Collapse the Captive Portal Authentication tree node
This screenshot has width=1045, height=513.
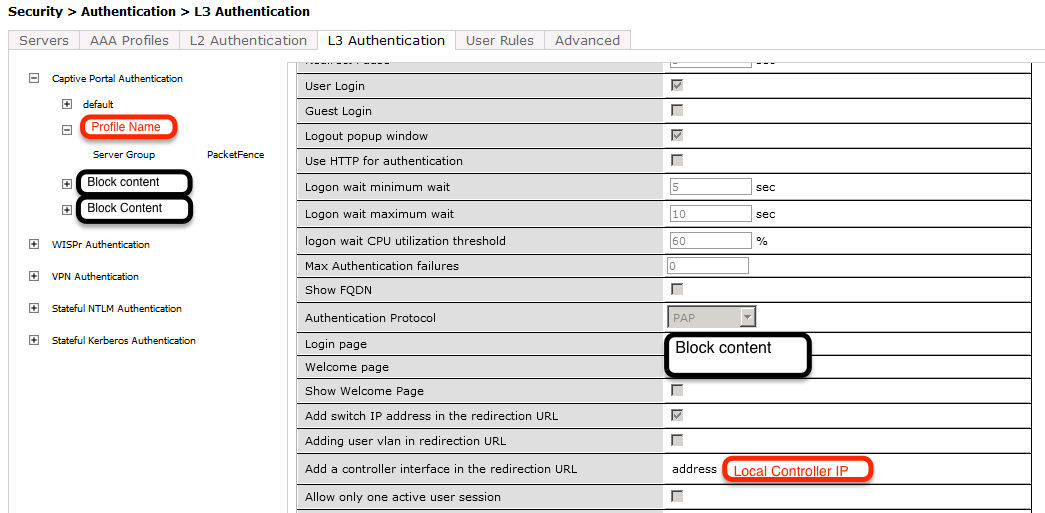pyautogui.click(x=34, y=78)
